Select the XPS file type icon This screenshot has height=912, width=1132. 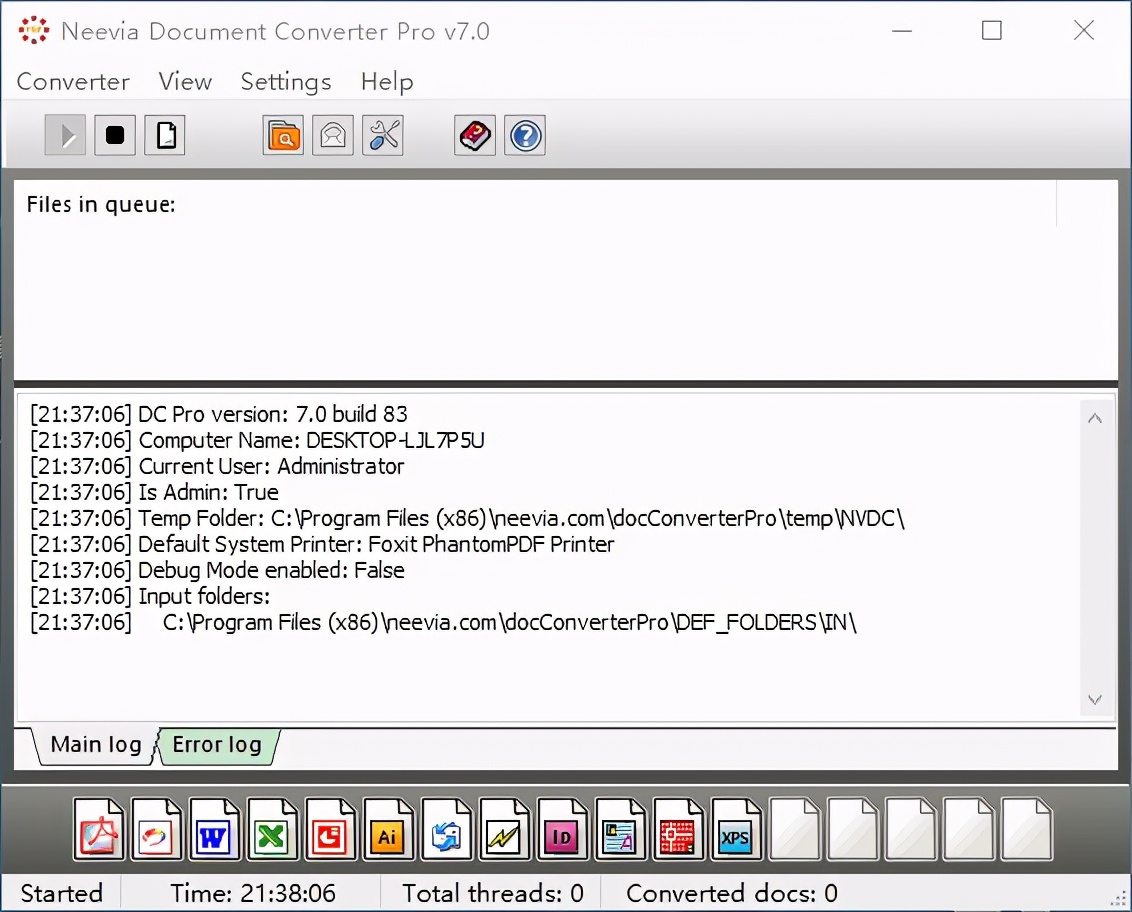click(736, 829)
